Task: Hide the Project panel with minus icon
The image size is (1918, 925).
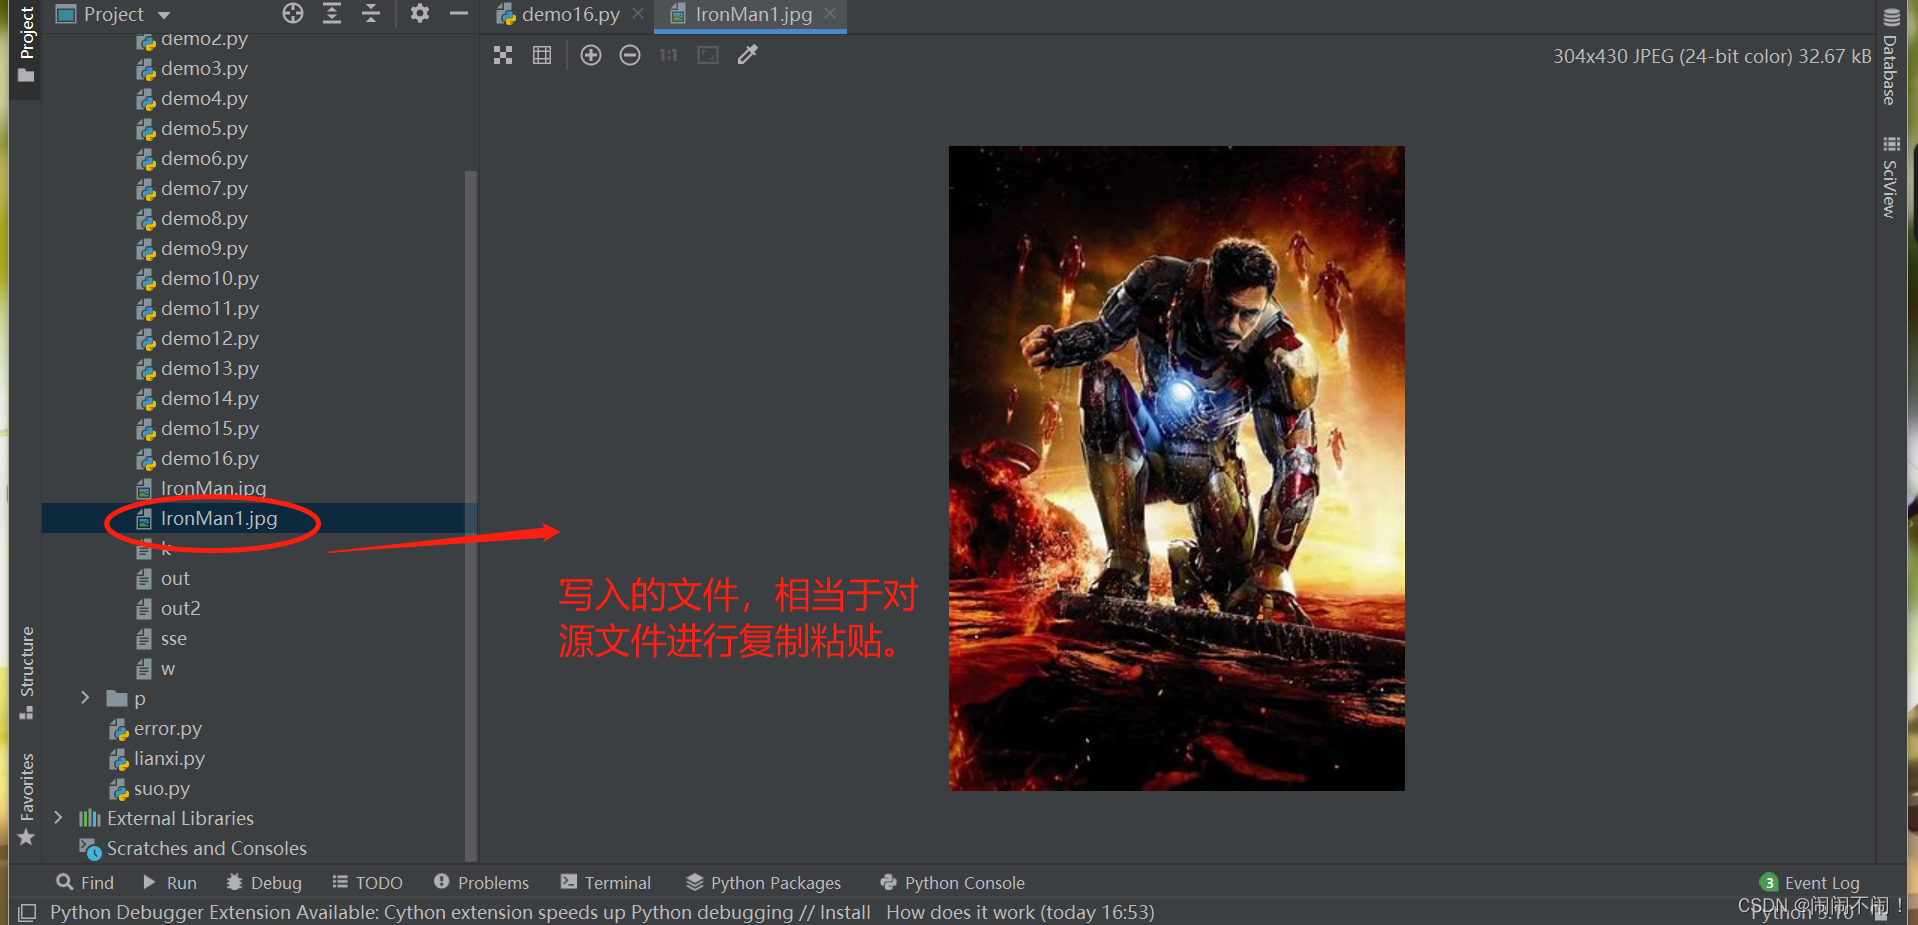Action: [458, 14]
